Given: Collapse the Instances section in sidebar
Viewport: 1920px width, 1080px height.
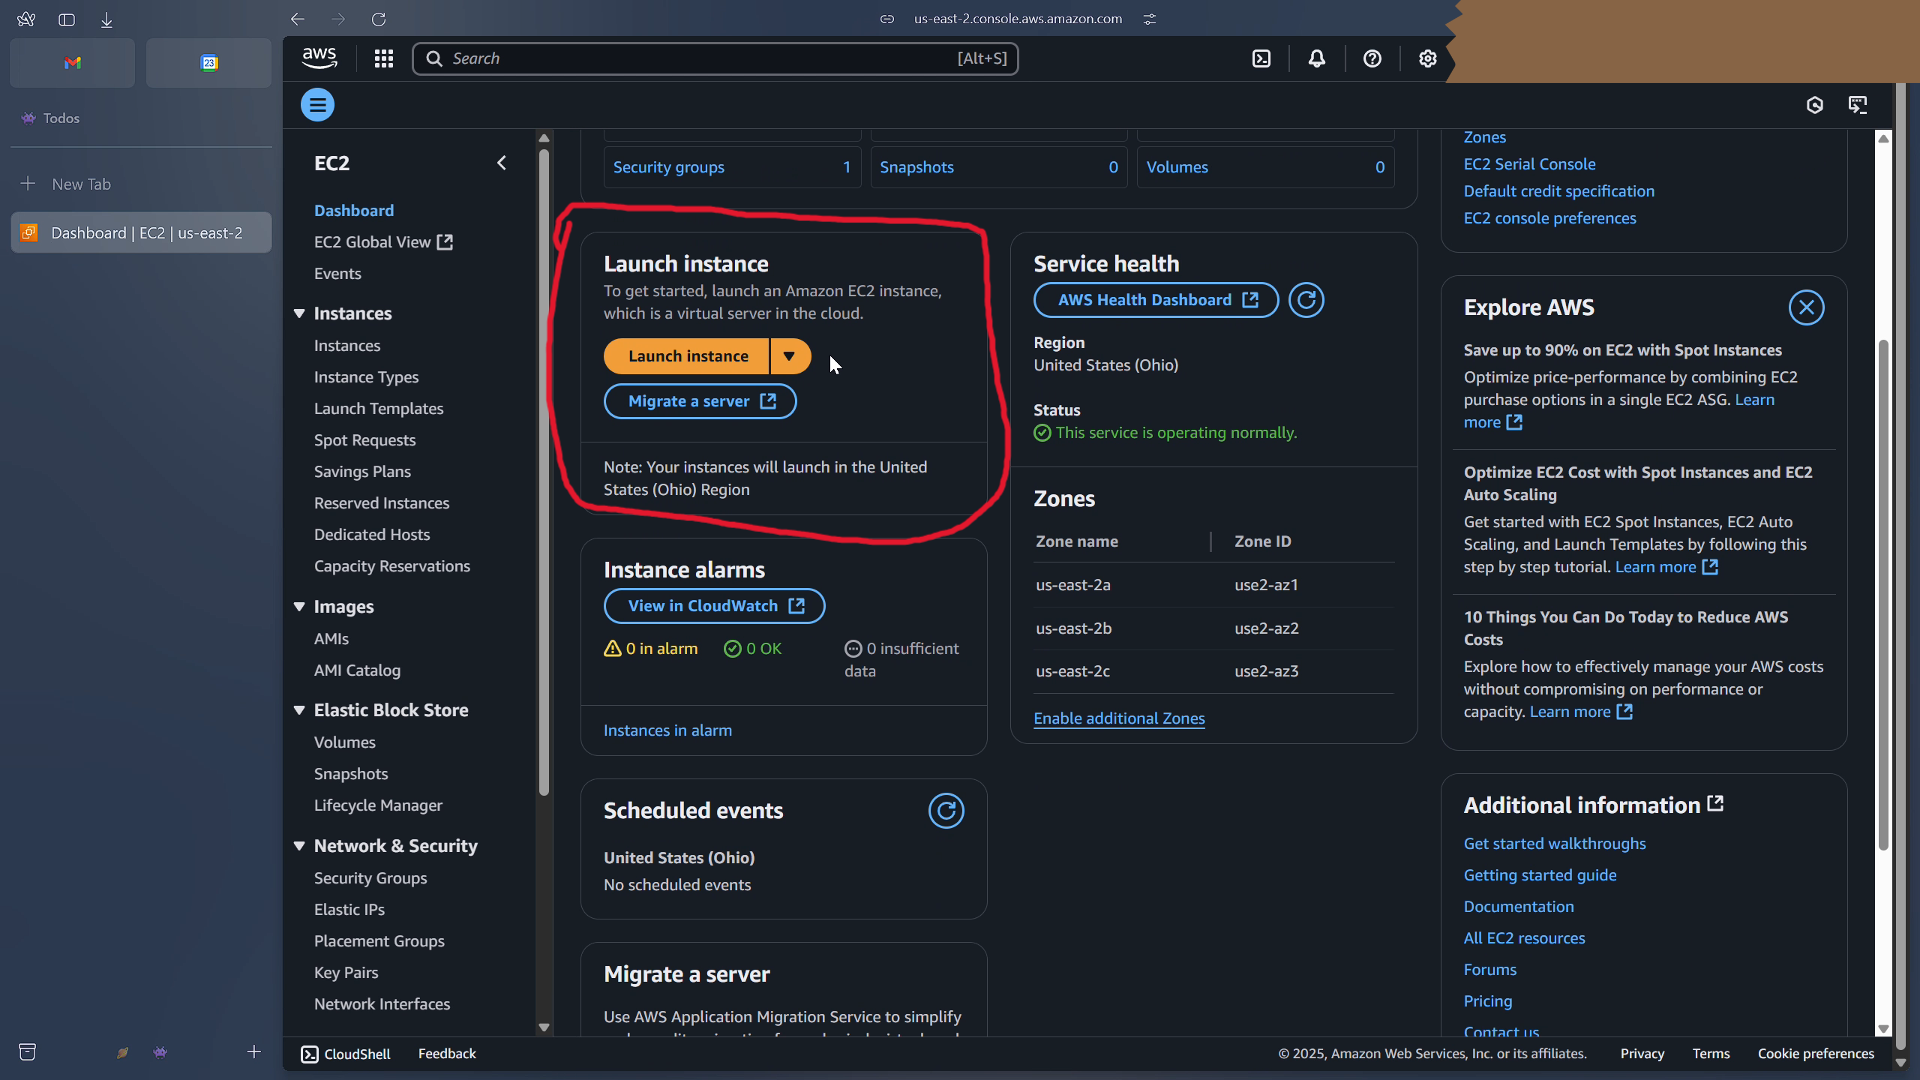Looking at the screenshot, I should [x=299, y=314].
